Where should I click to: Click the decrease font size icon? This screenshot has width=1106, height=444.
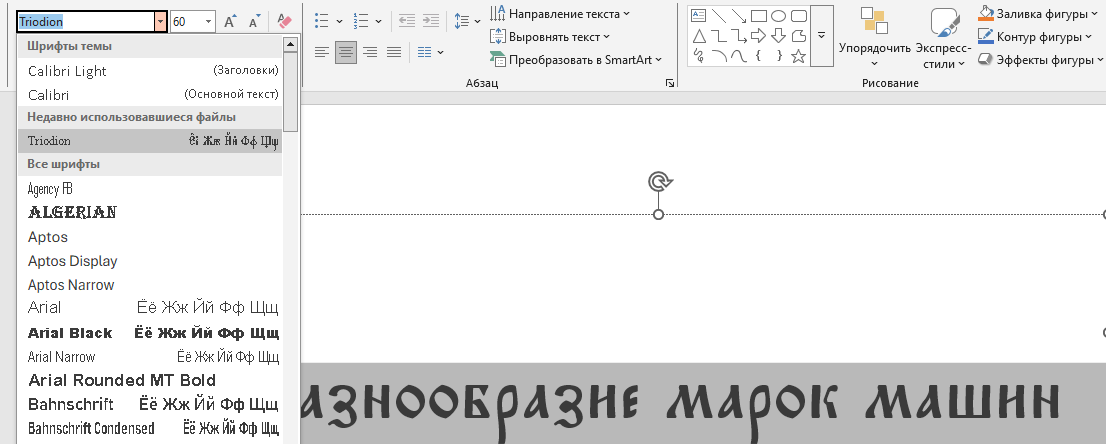(255, 21)
